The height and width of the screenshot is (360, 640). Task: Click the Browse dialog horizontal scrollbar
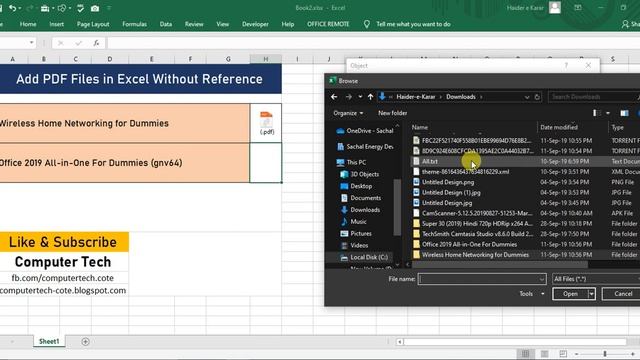click(x=500, y=264)
